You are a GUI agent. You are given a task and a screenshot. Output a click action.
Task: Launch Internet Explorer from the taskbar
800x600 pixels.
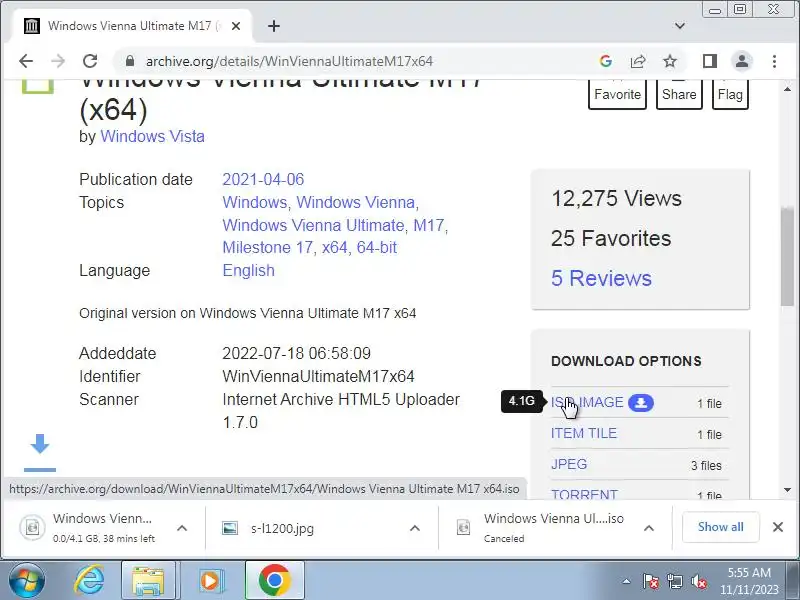pyautogui.click(x=90, y=580)
